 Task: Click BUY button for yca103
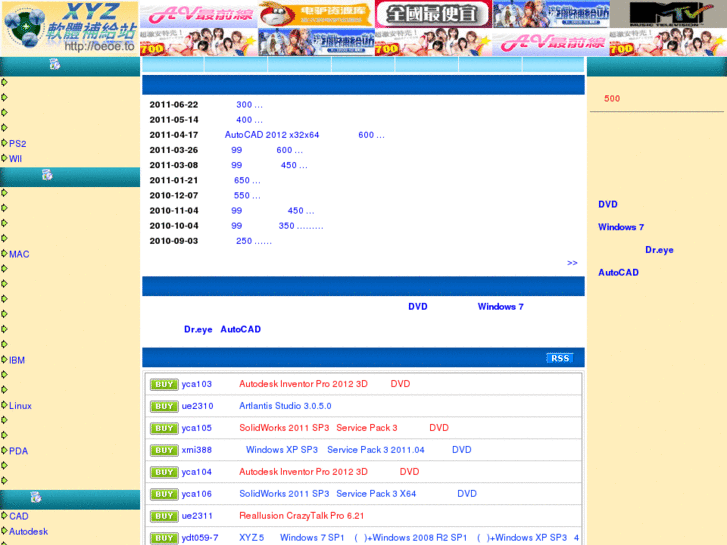164,384
